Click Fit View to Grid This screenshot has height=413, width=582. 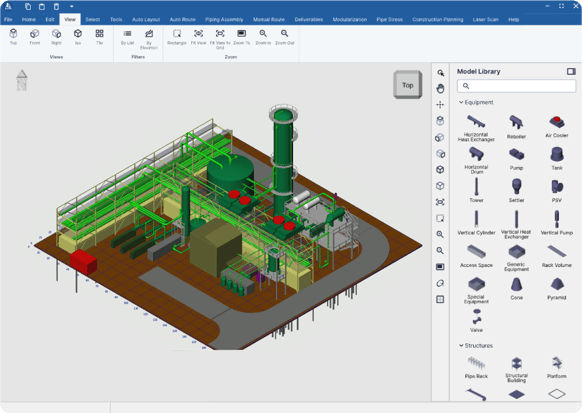click(220, 39)
